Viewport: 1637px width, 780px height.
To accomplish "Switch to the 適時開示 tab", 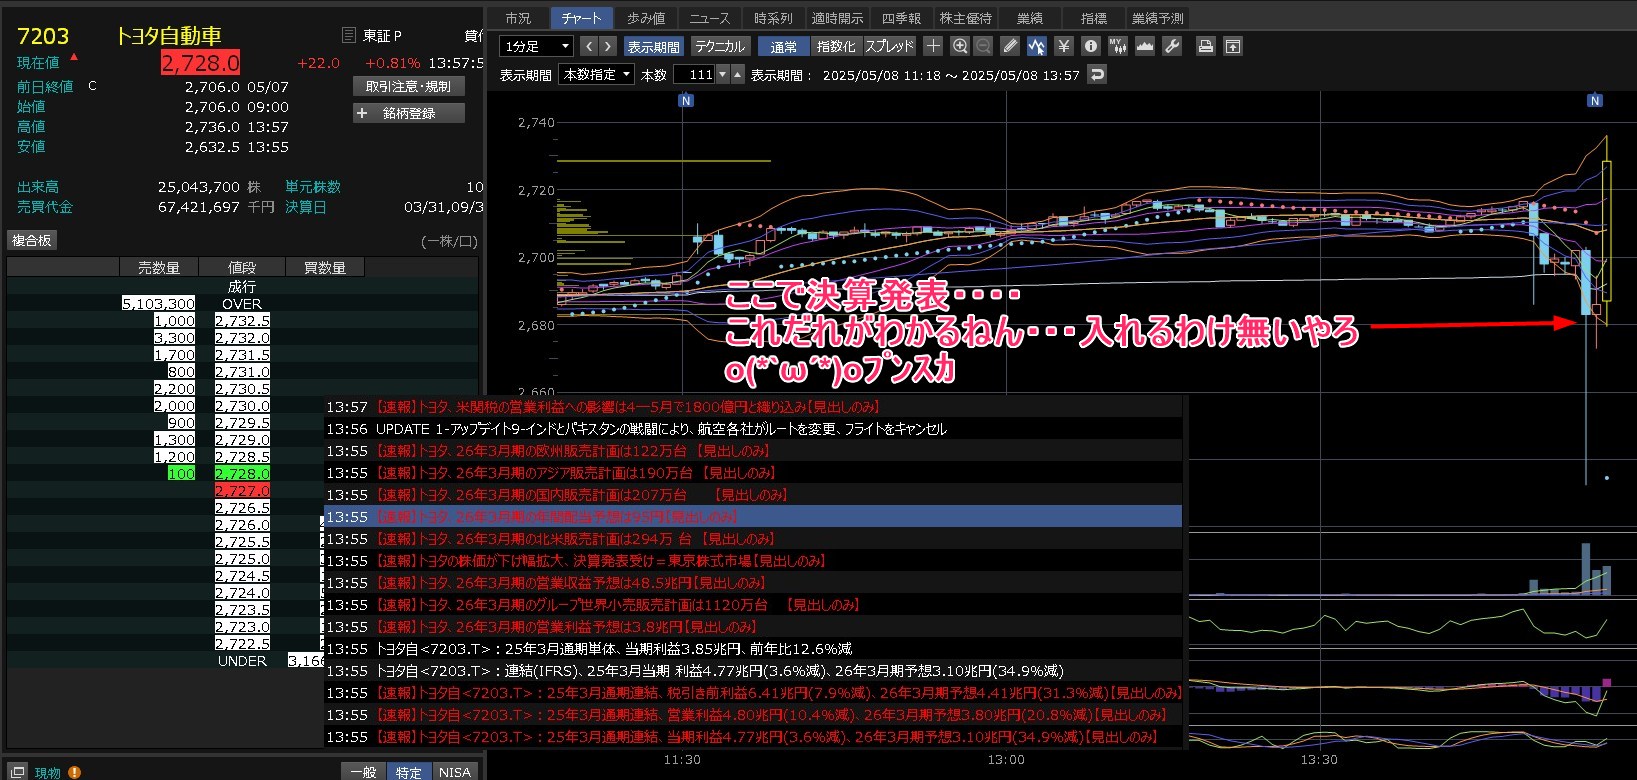I will point(837,18).
